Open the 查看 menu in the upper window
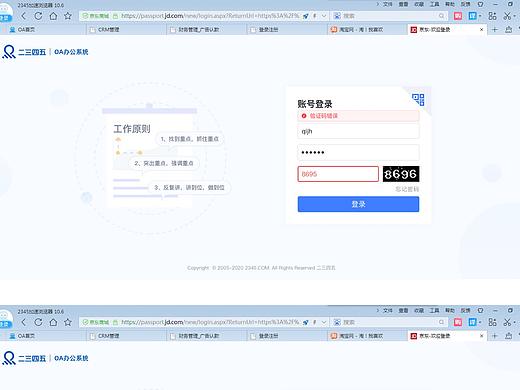This screenshot has height=390, width=520. [x=403, y=4]
